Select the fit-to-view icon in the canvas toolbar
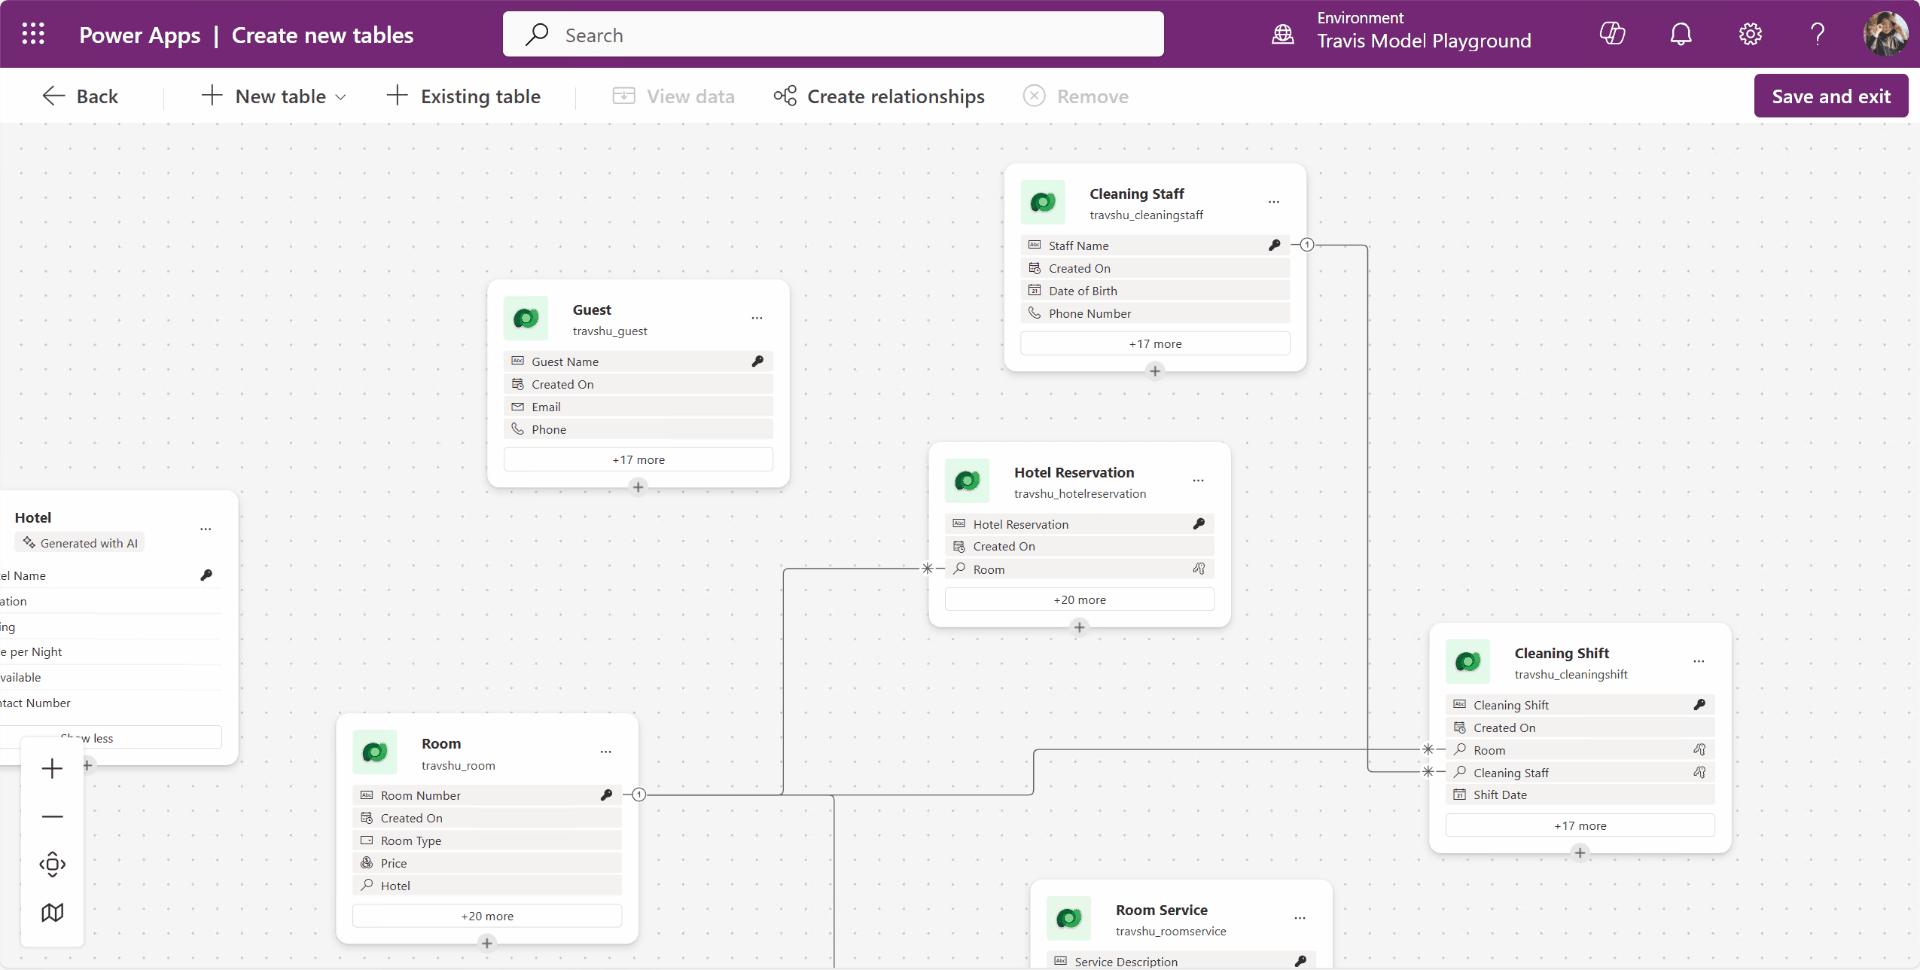The height and width of the screenshot is (970, 1920). pos(52,864)
